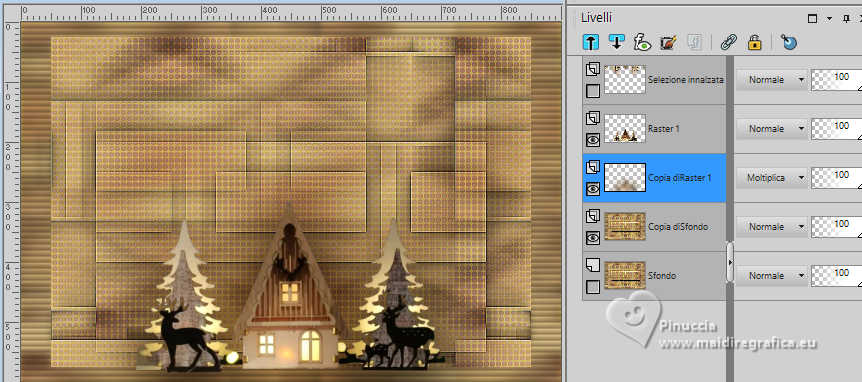Open Moltiplica blend mode dropdown
This screenshot has width=862, height=382.
(x=771, y=178)
